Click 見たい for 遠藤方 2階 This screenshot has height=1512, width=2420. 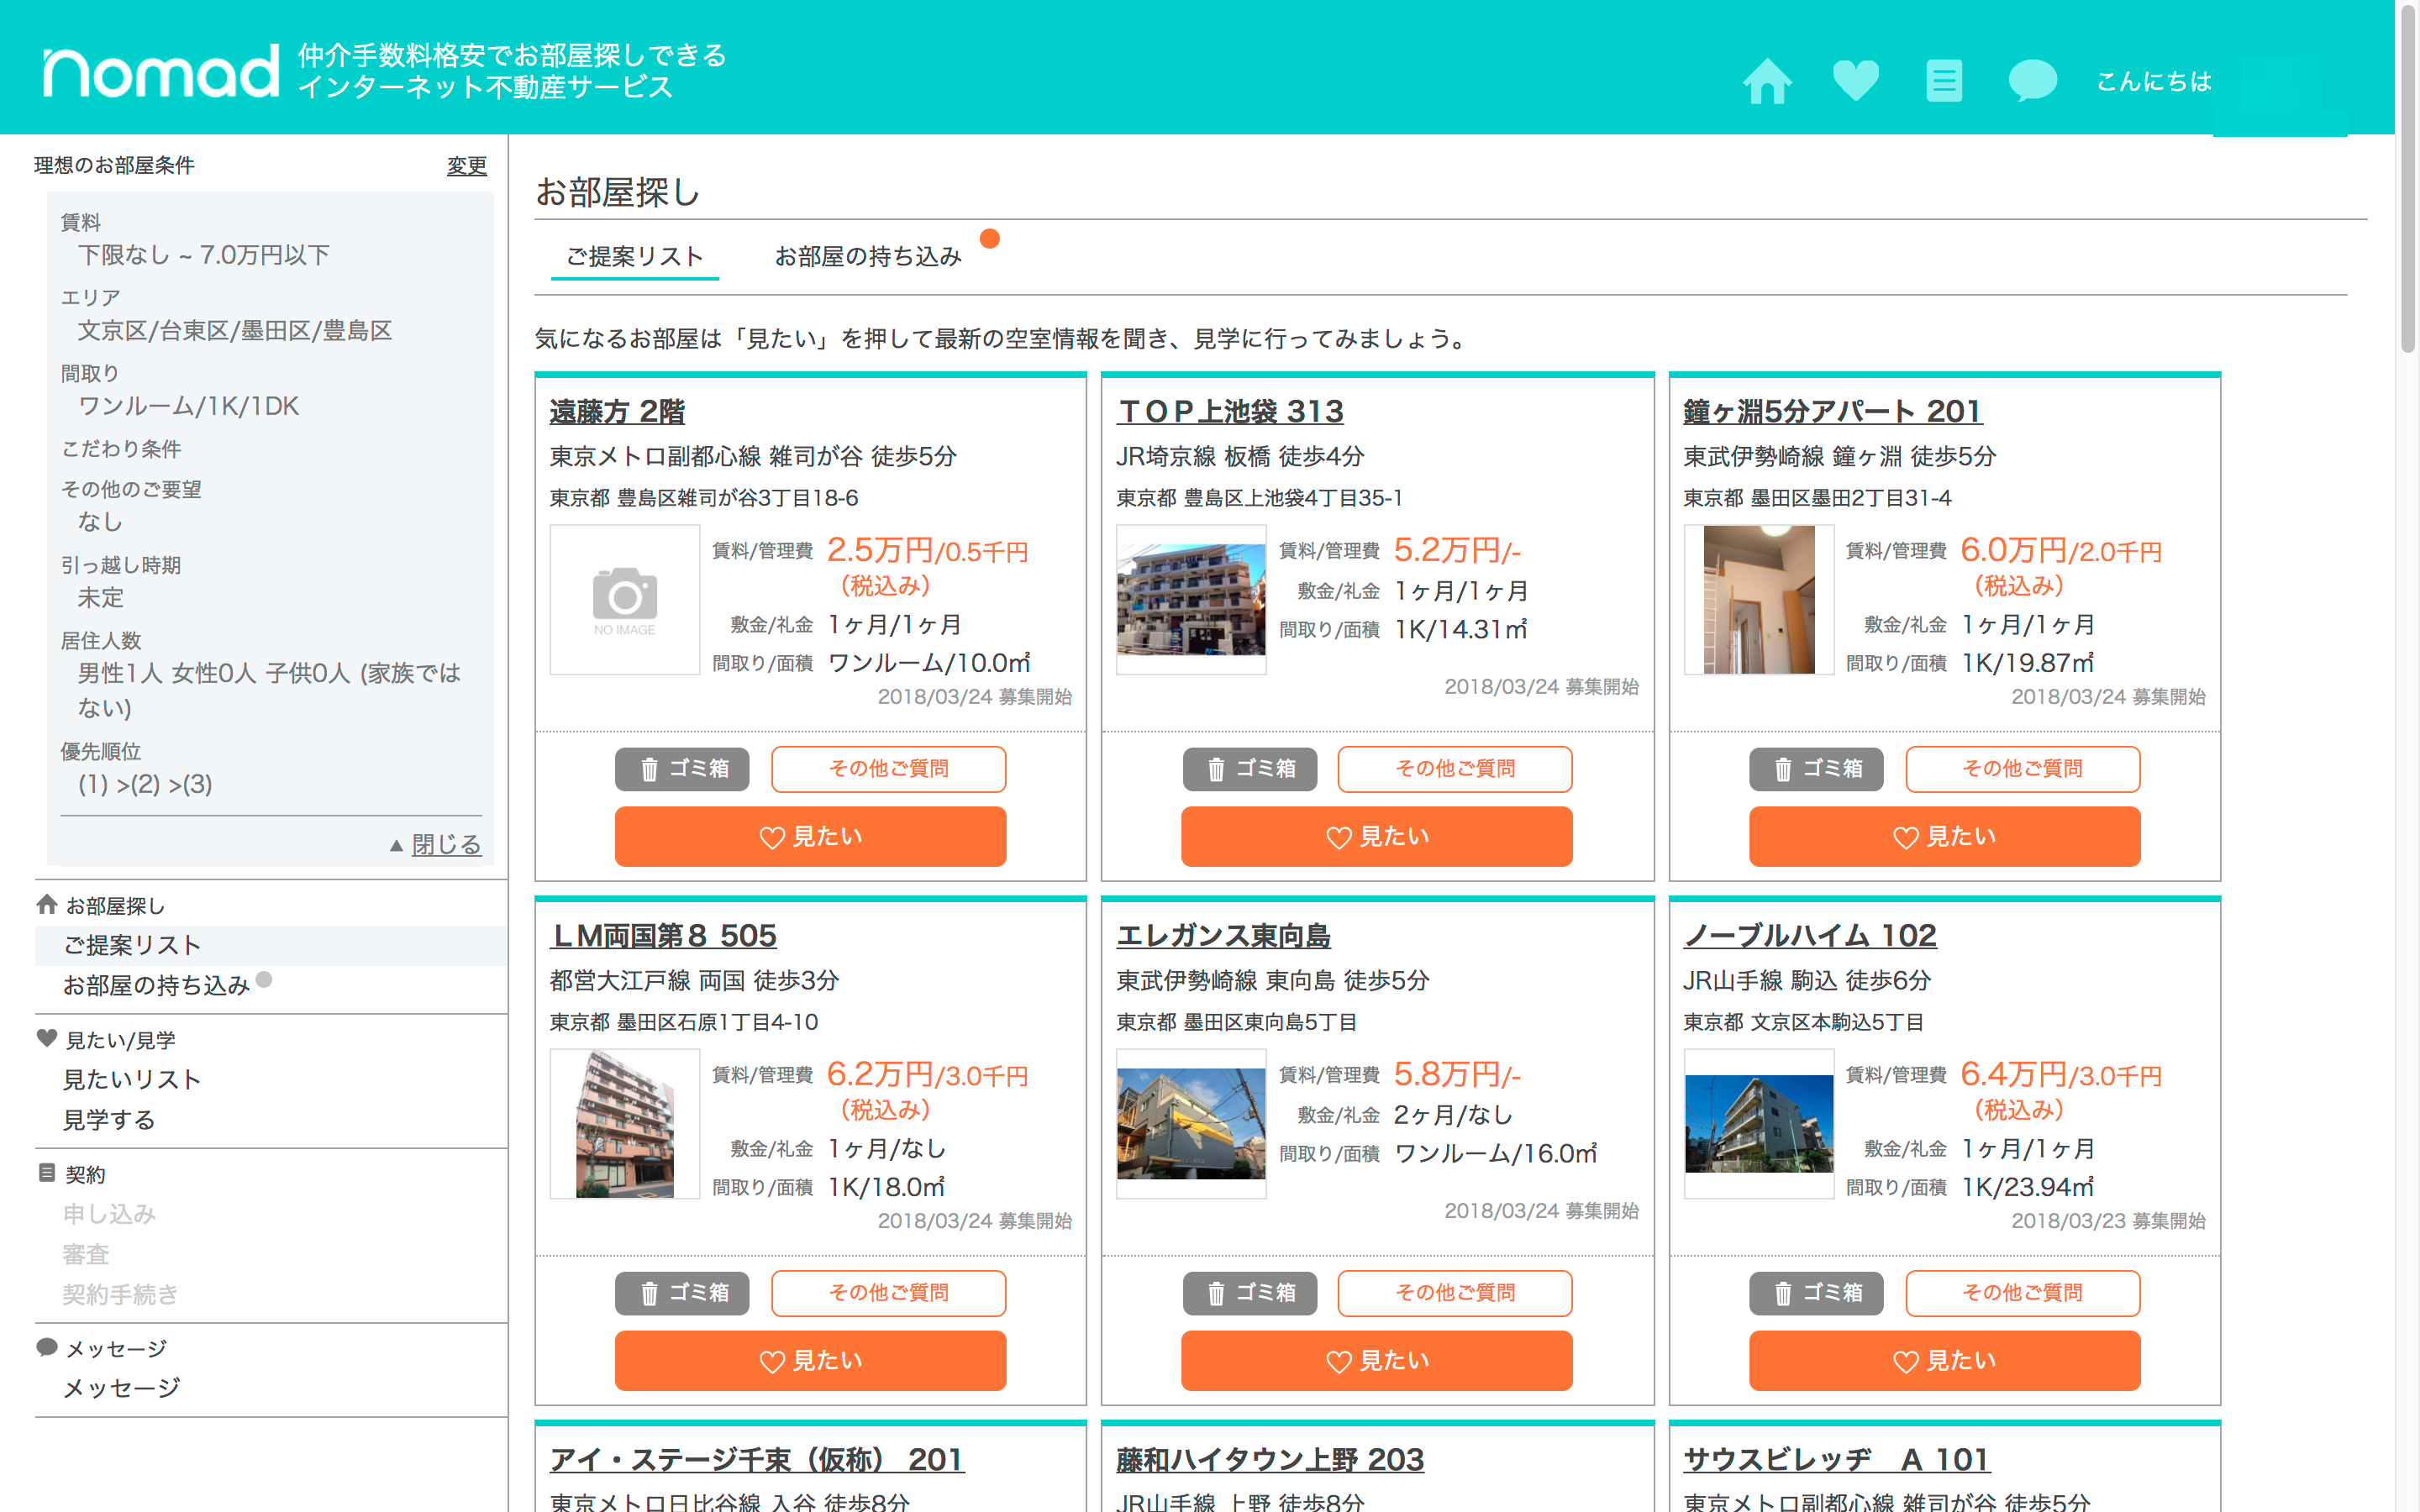pos(810,837)
